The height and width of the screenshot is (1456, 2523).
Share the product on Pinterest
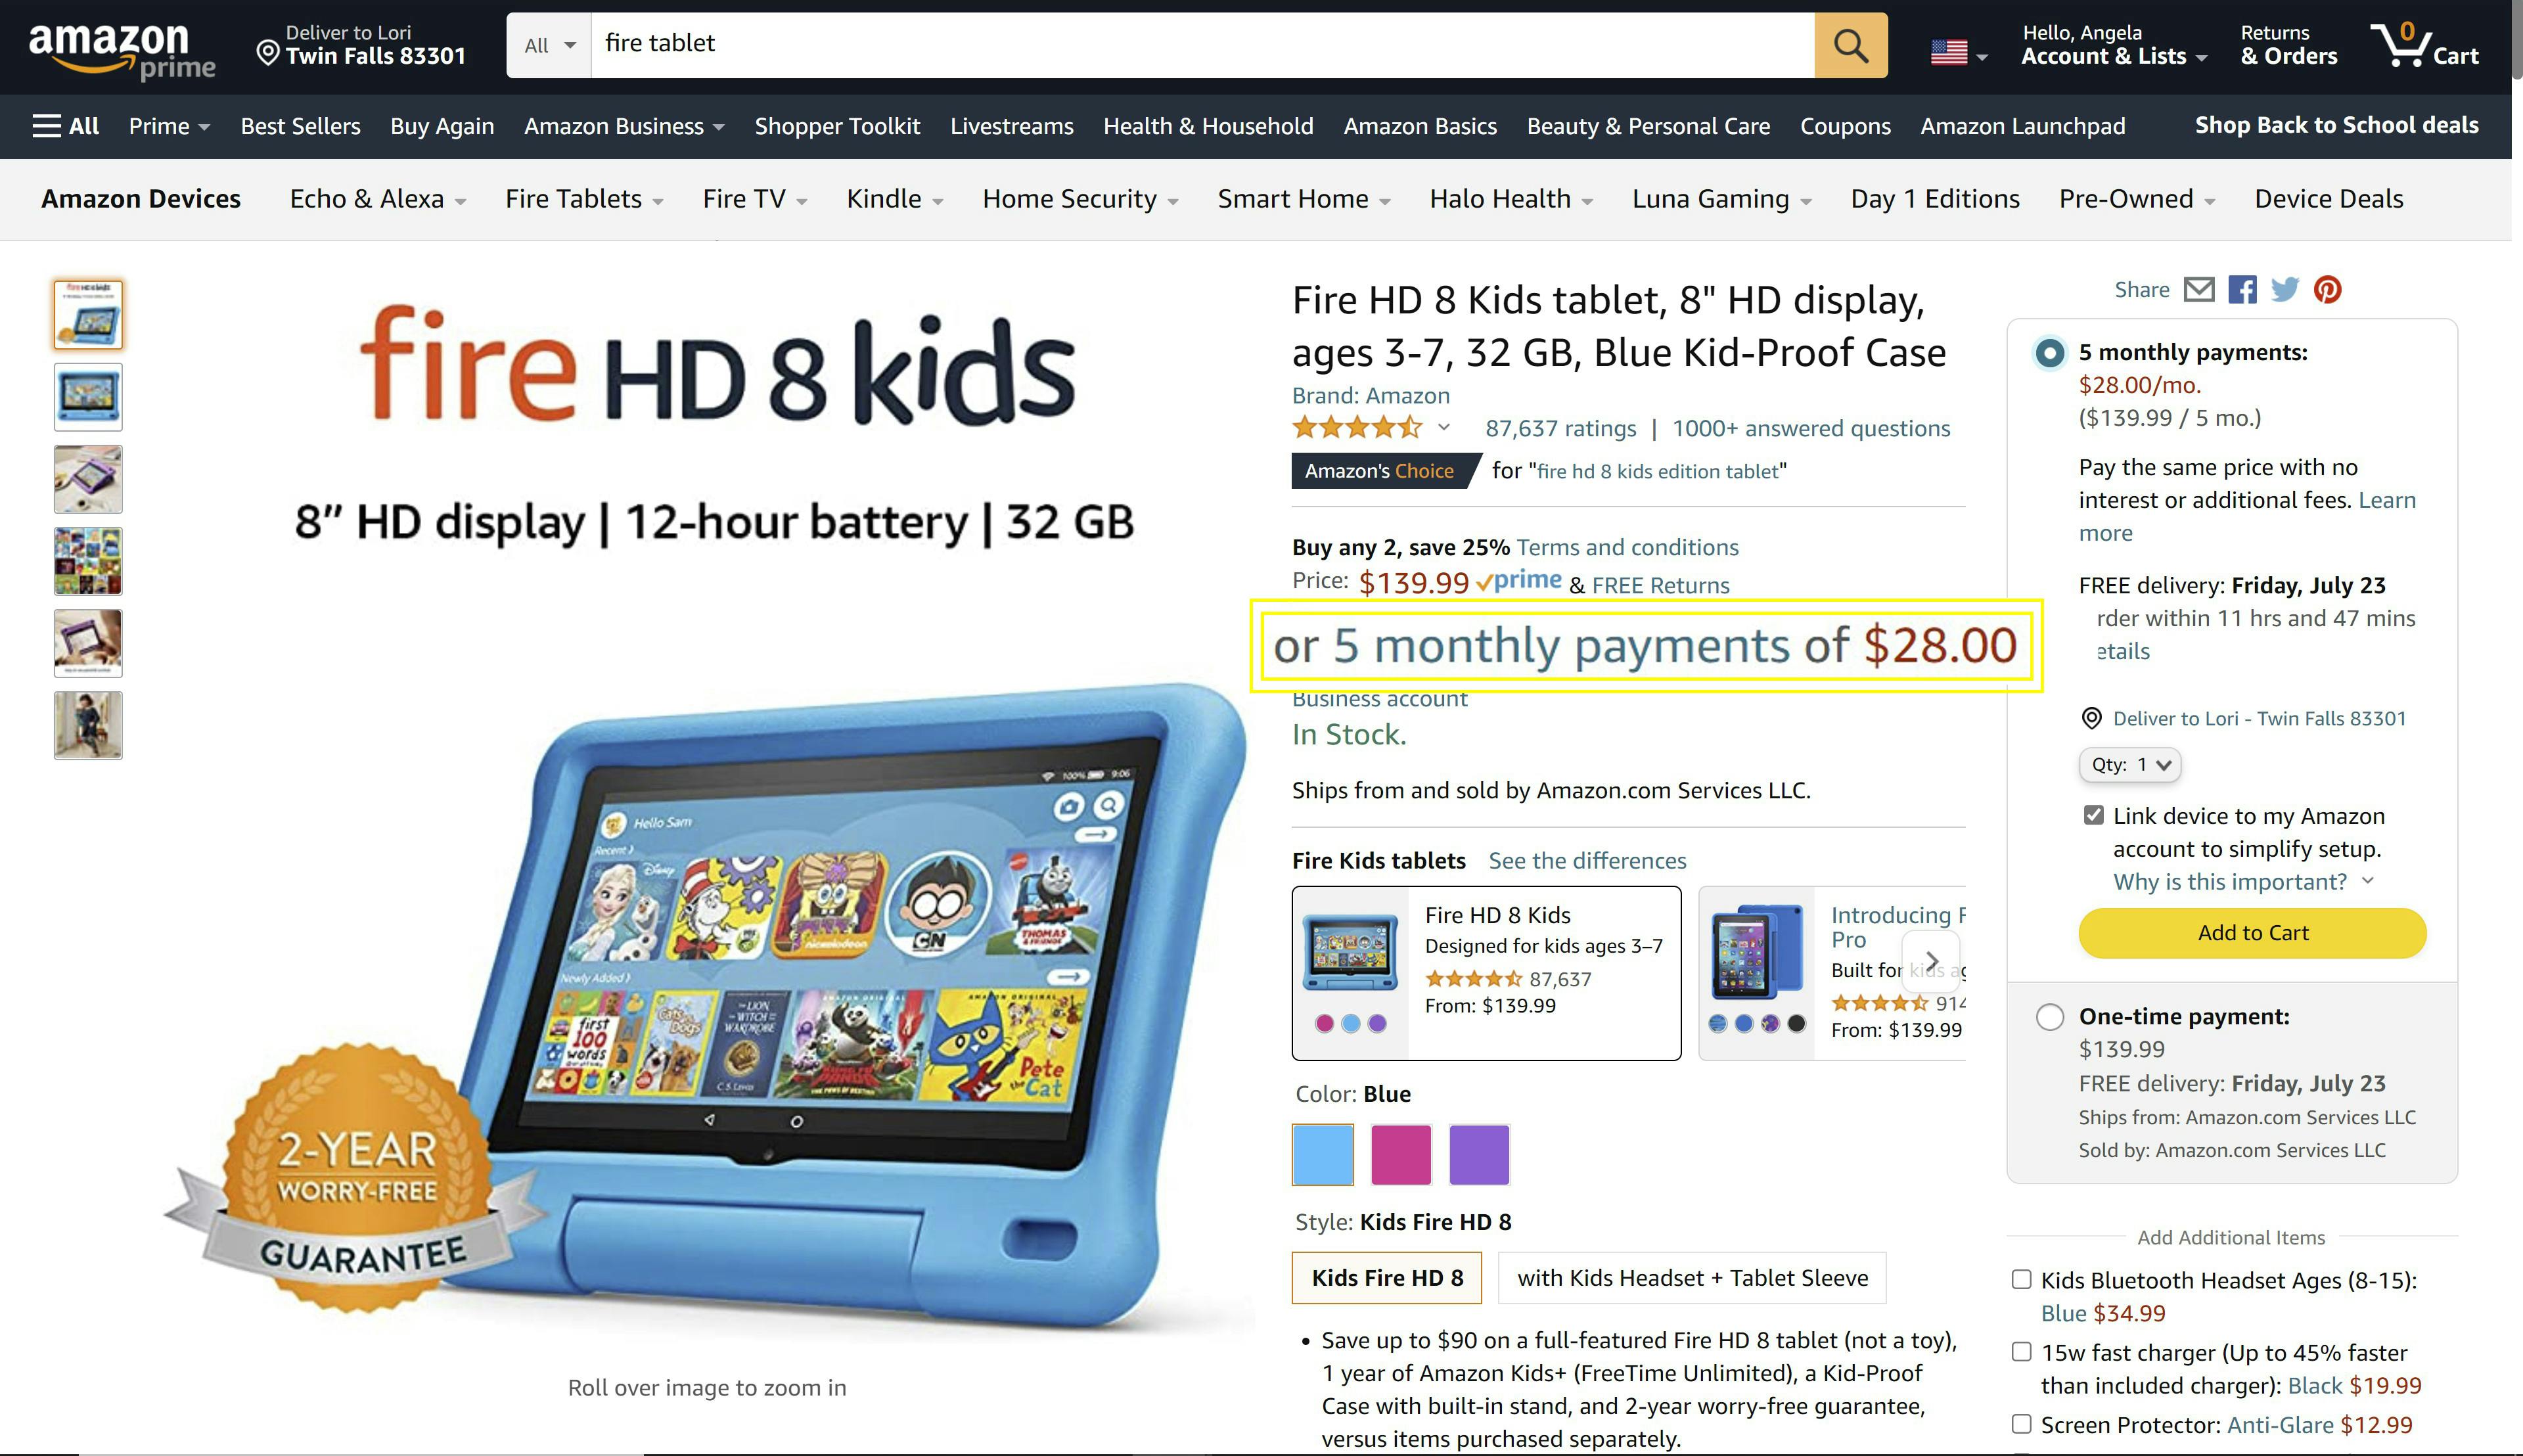(x=2327, y=290)
